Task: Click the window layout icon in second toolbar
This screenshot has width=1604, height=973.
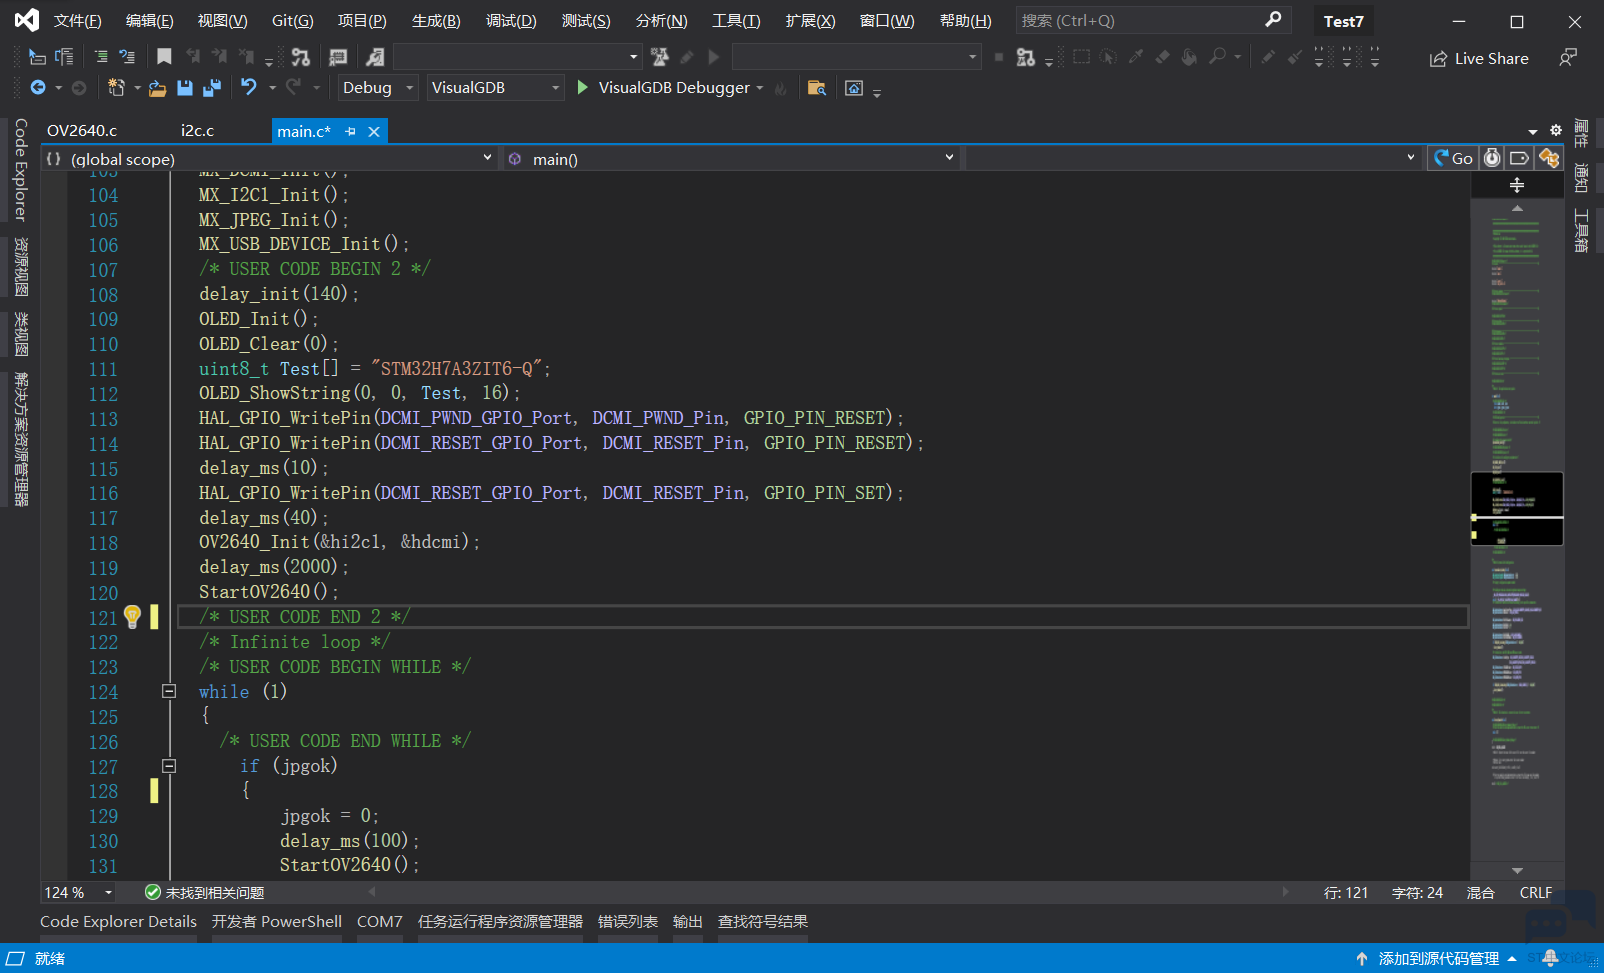Action: pyautogui.click(x=854, y=88)
